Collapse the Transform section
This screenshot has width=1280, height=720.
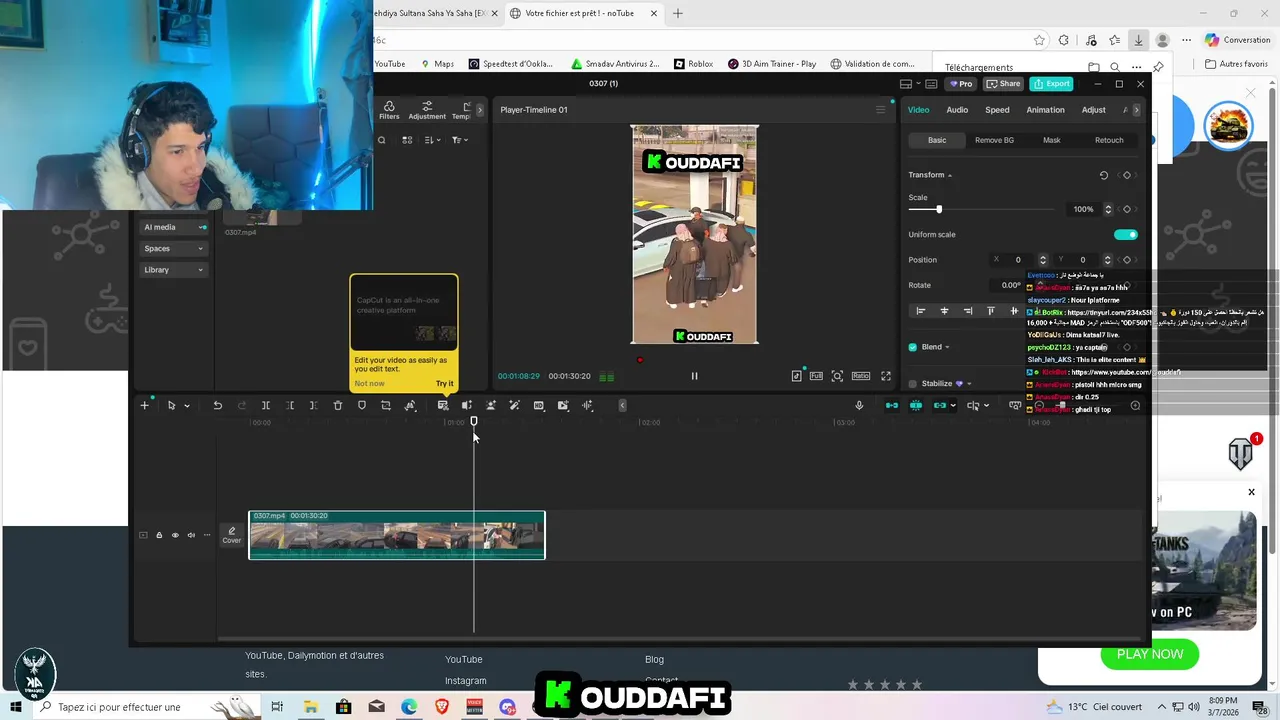[x=950, y=175]
